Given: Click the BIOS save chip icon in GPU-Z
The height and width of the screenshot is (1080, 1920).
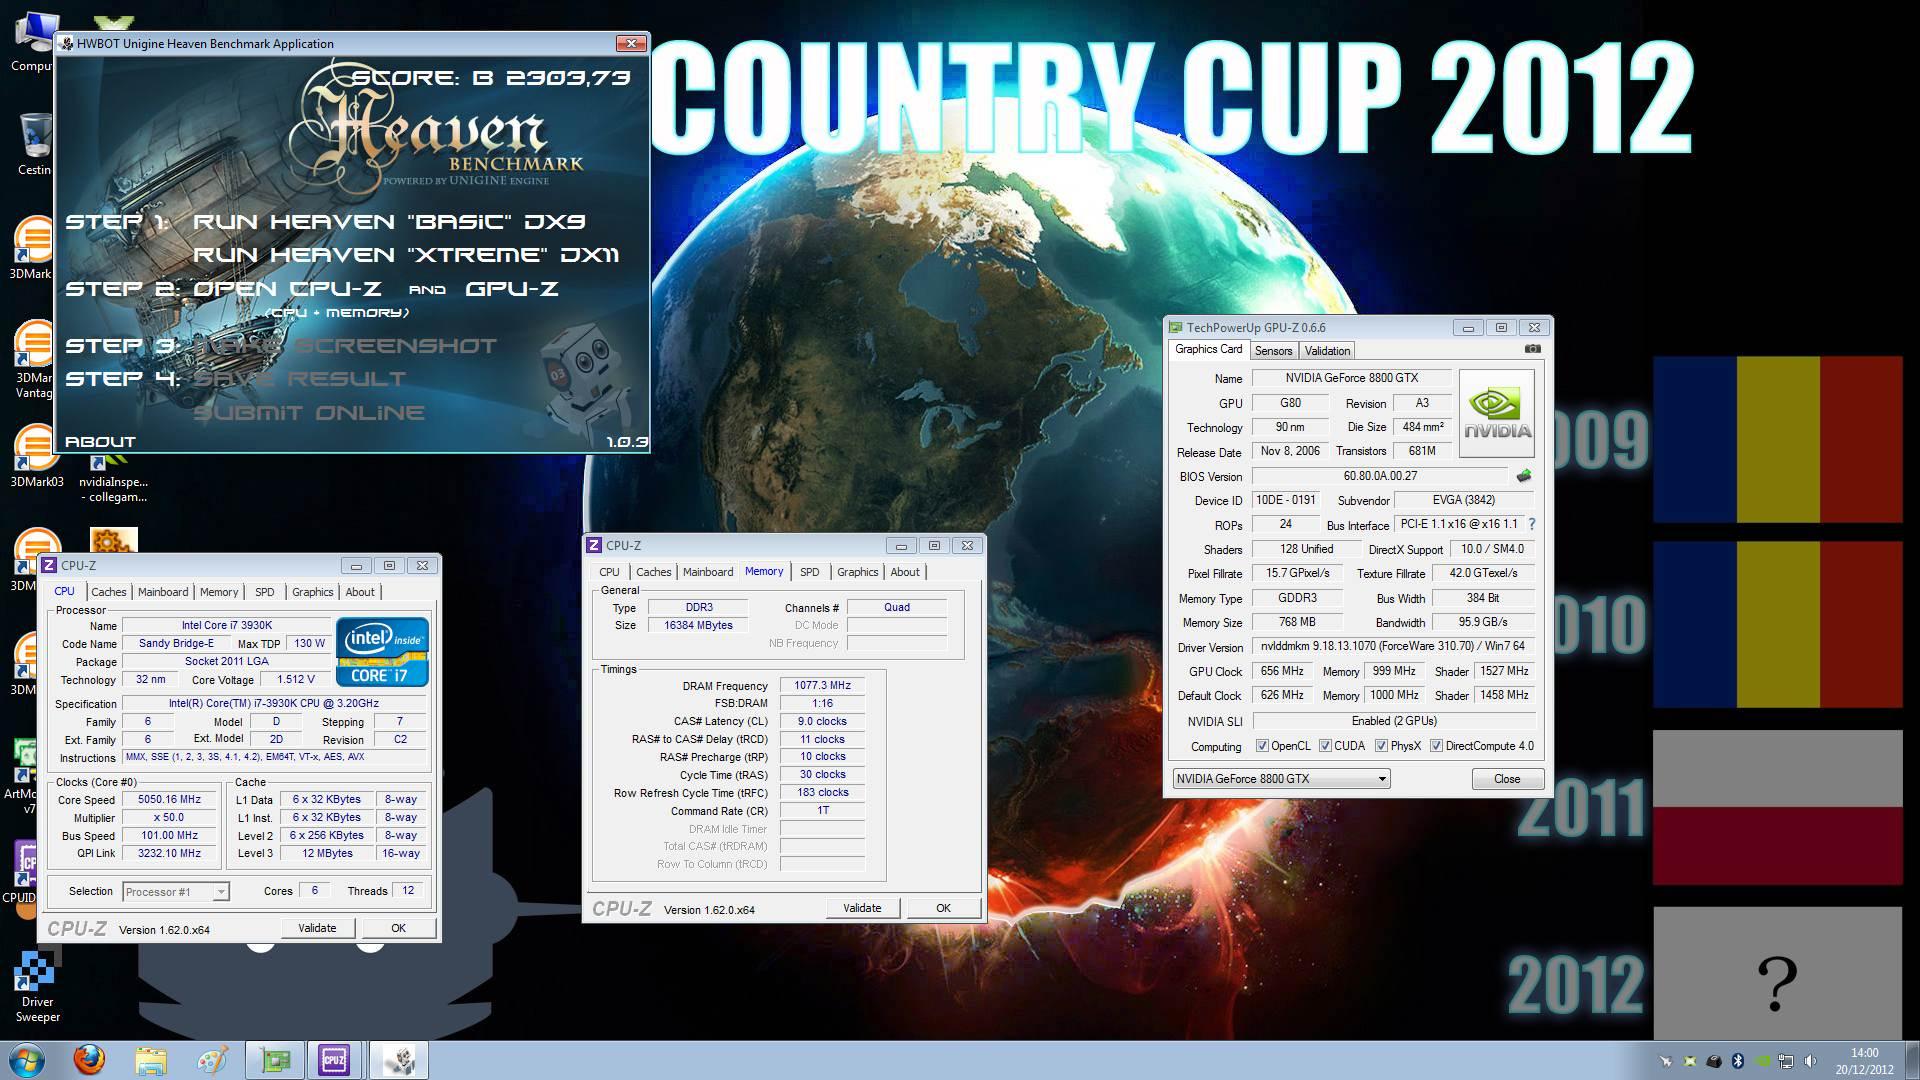Looking at the screenshot, I should [x=1524, y=476].
